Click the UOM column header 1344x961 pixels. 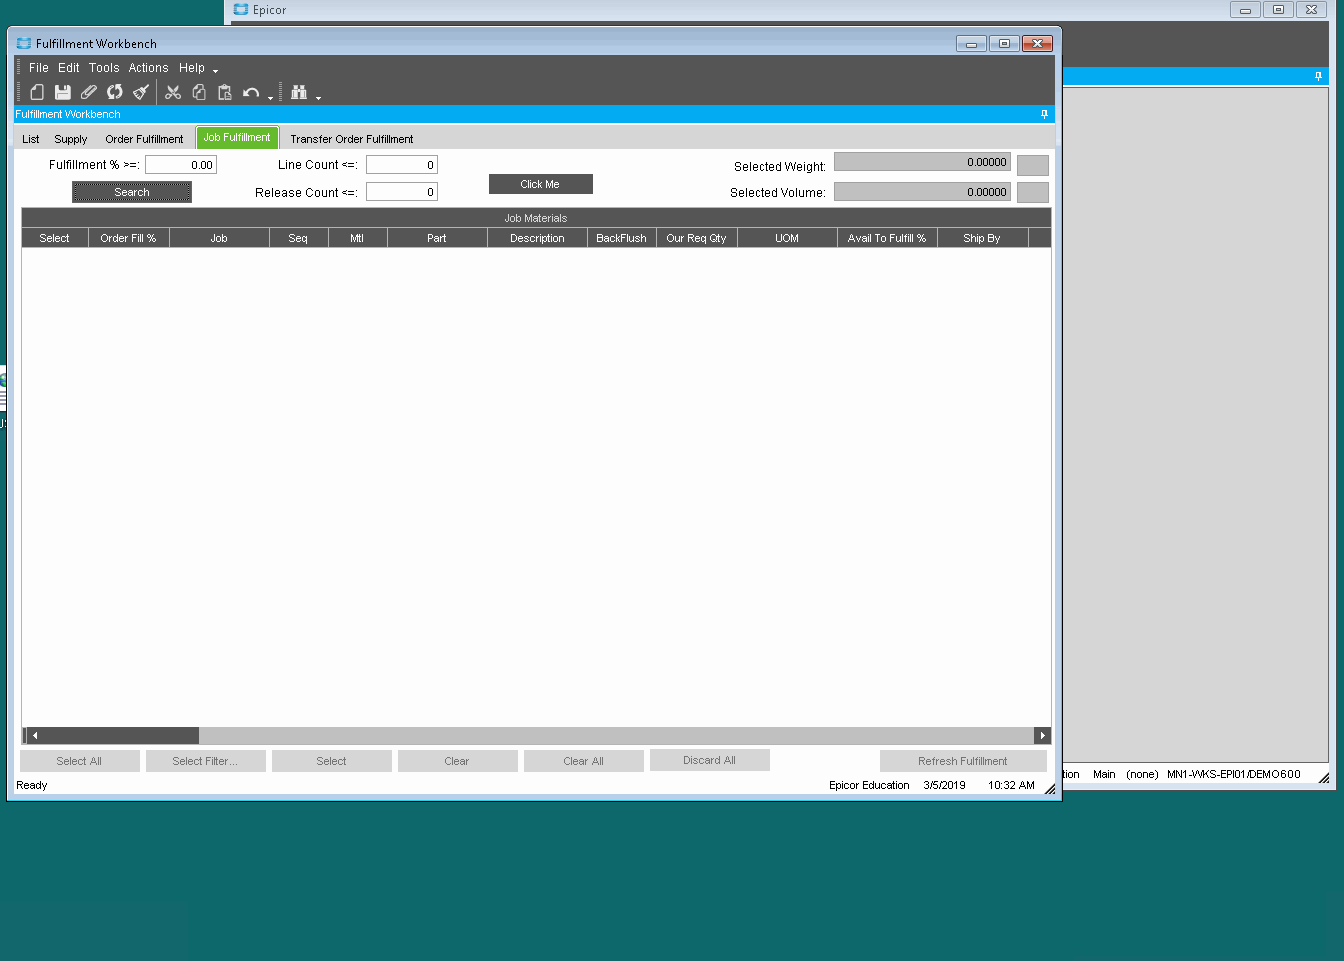(787, 238)
